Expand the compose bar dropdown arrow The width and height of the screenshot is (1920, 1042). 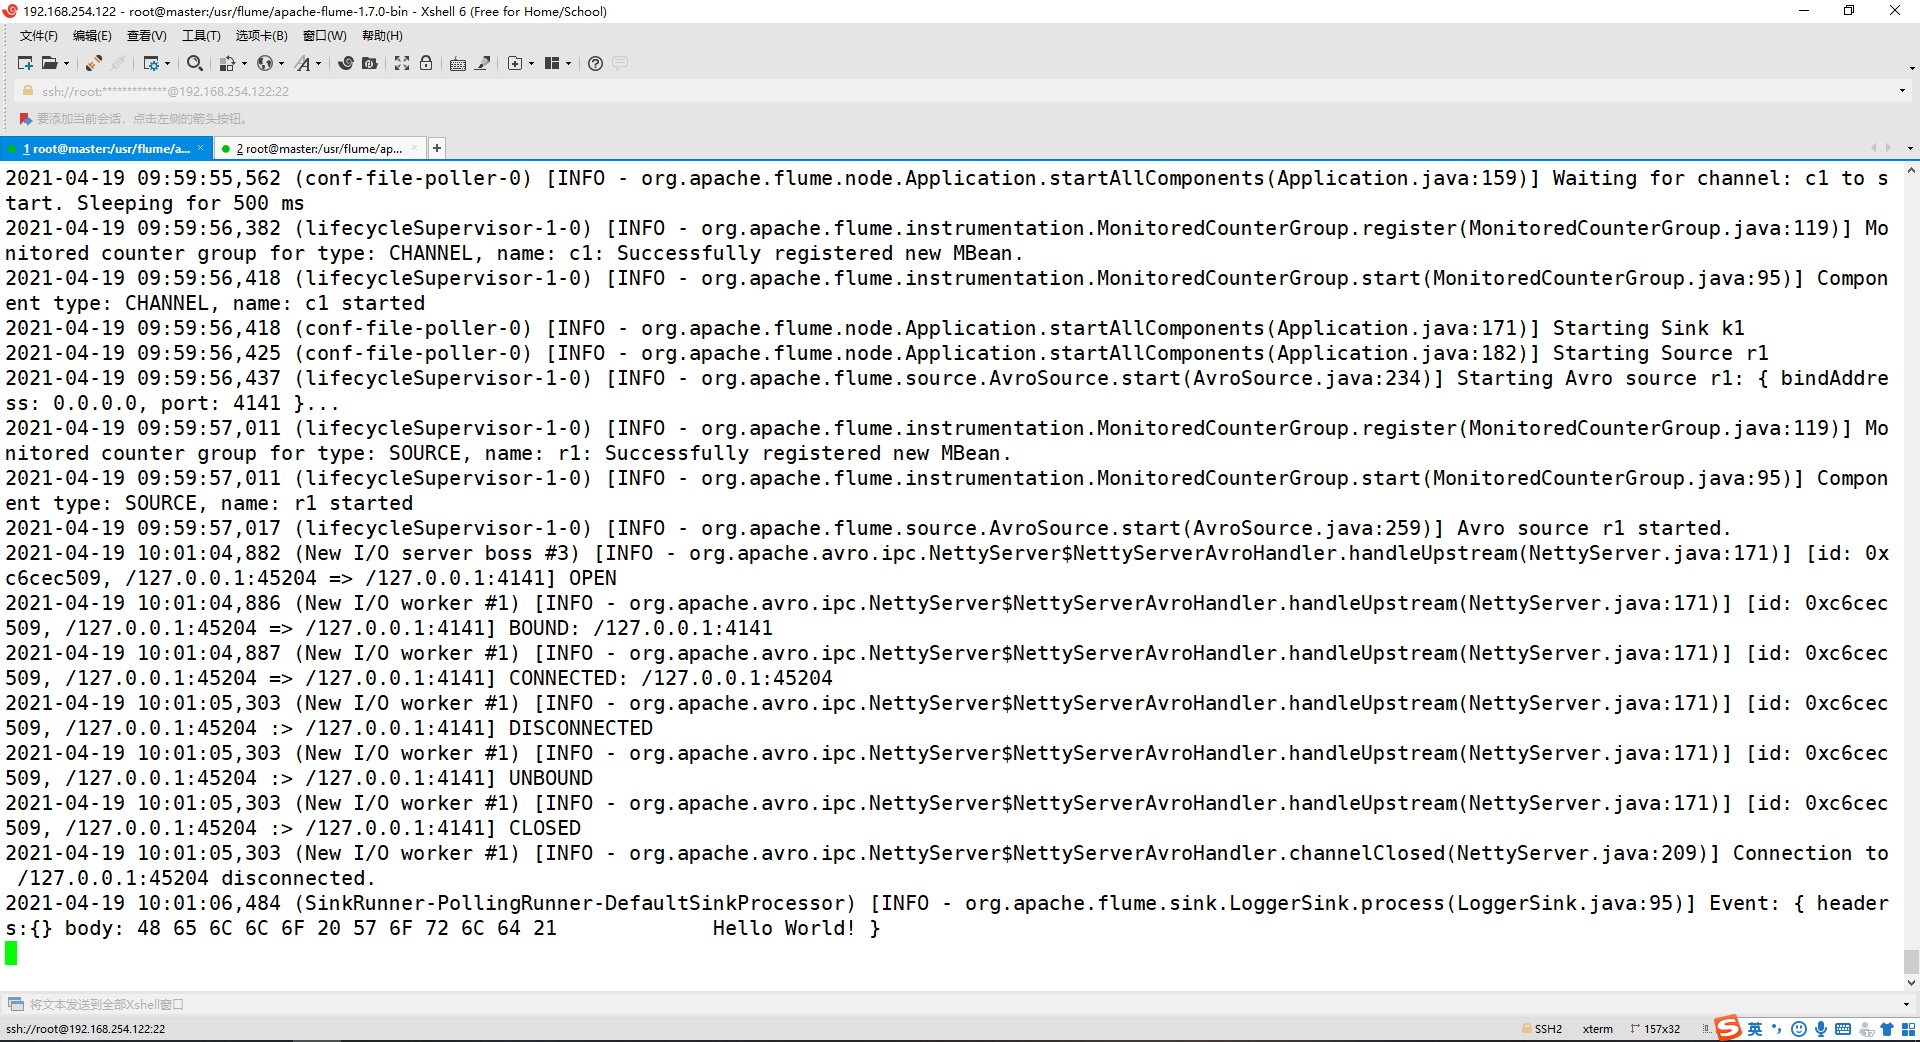click(1906, 1004)
